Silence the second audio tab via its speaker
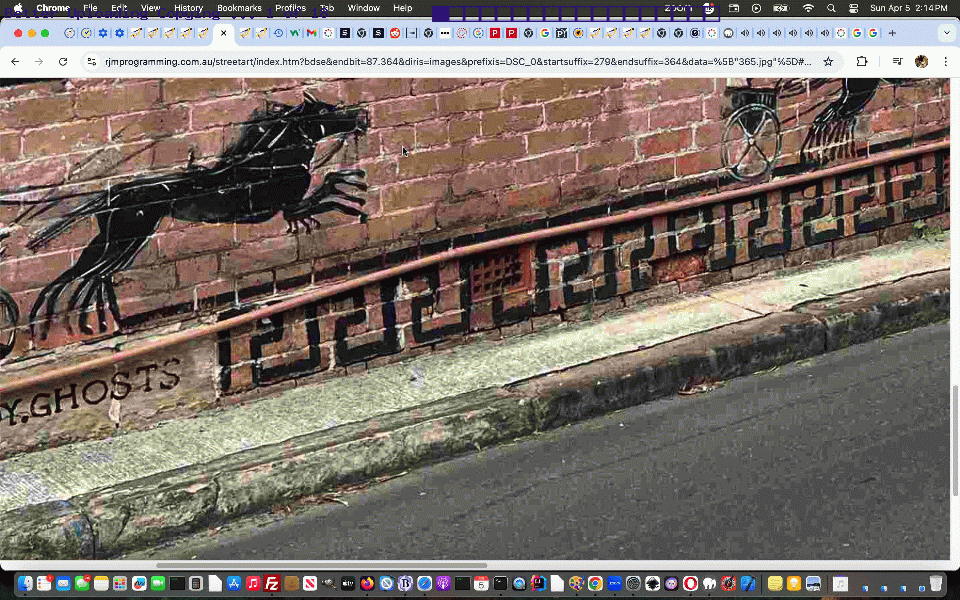The width and height of the screenshot is (960, 600). pyautogui.click(x=762, y=32)
